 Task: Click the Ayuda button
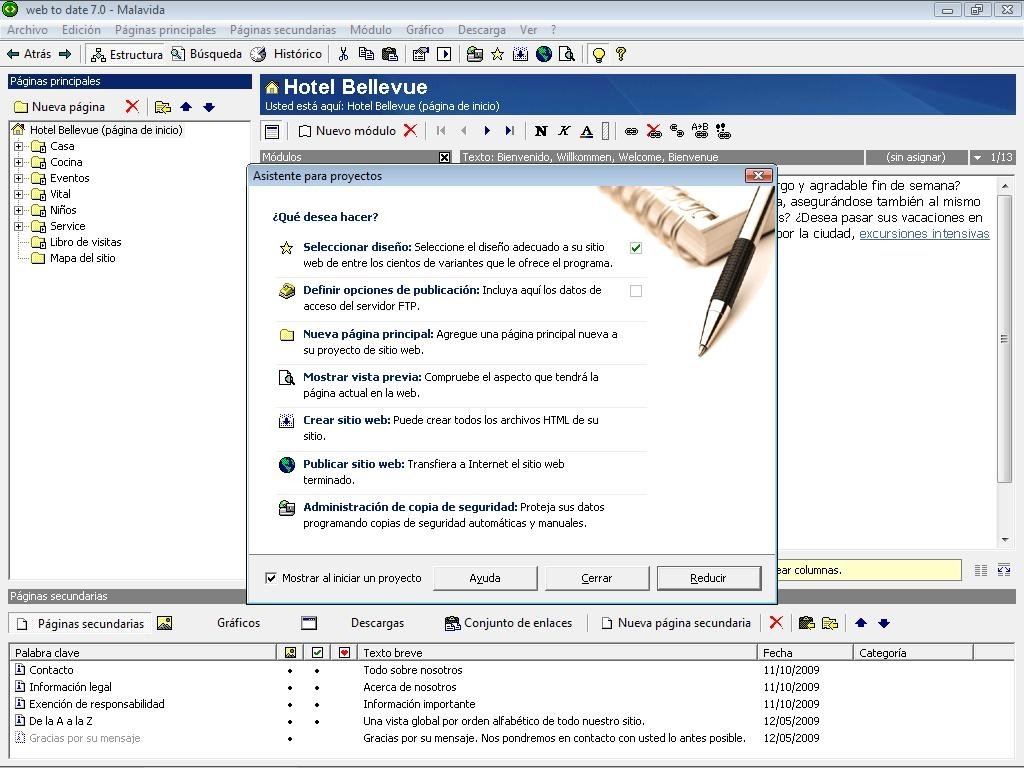[x=485, y=578]
